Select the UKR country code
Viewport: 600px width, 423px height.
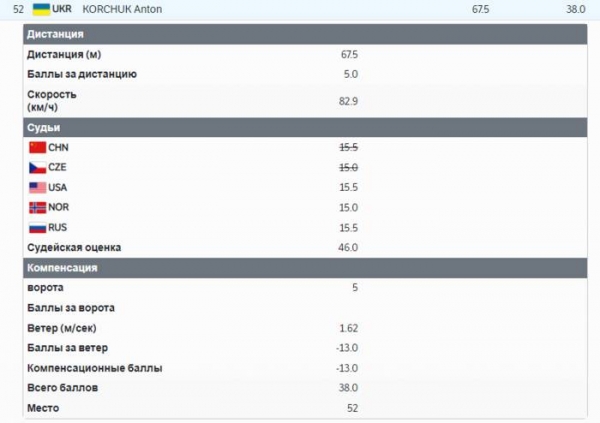(62, 9)
